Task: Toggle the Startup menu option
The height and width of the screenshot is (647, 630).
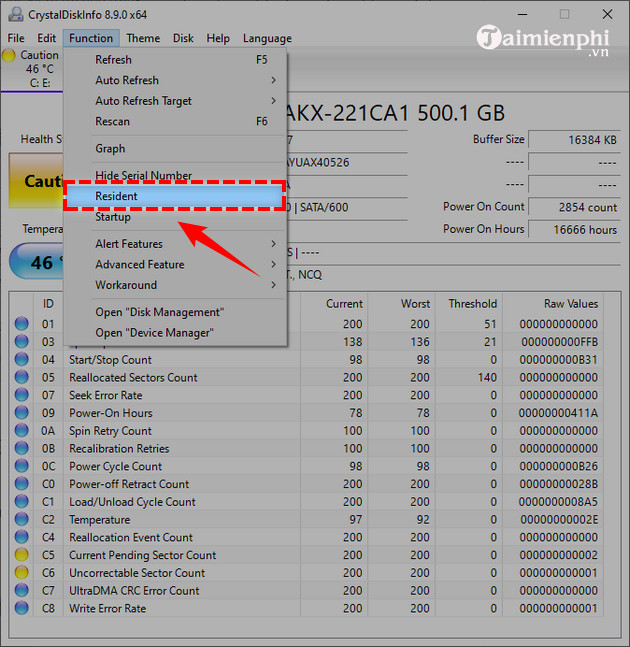Action: [x=175, y=217]
